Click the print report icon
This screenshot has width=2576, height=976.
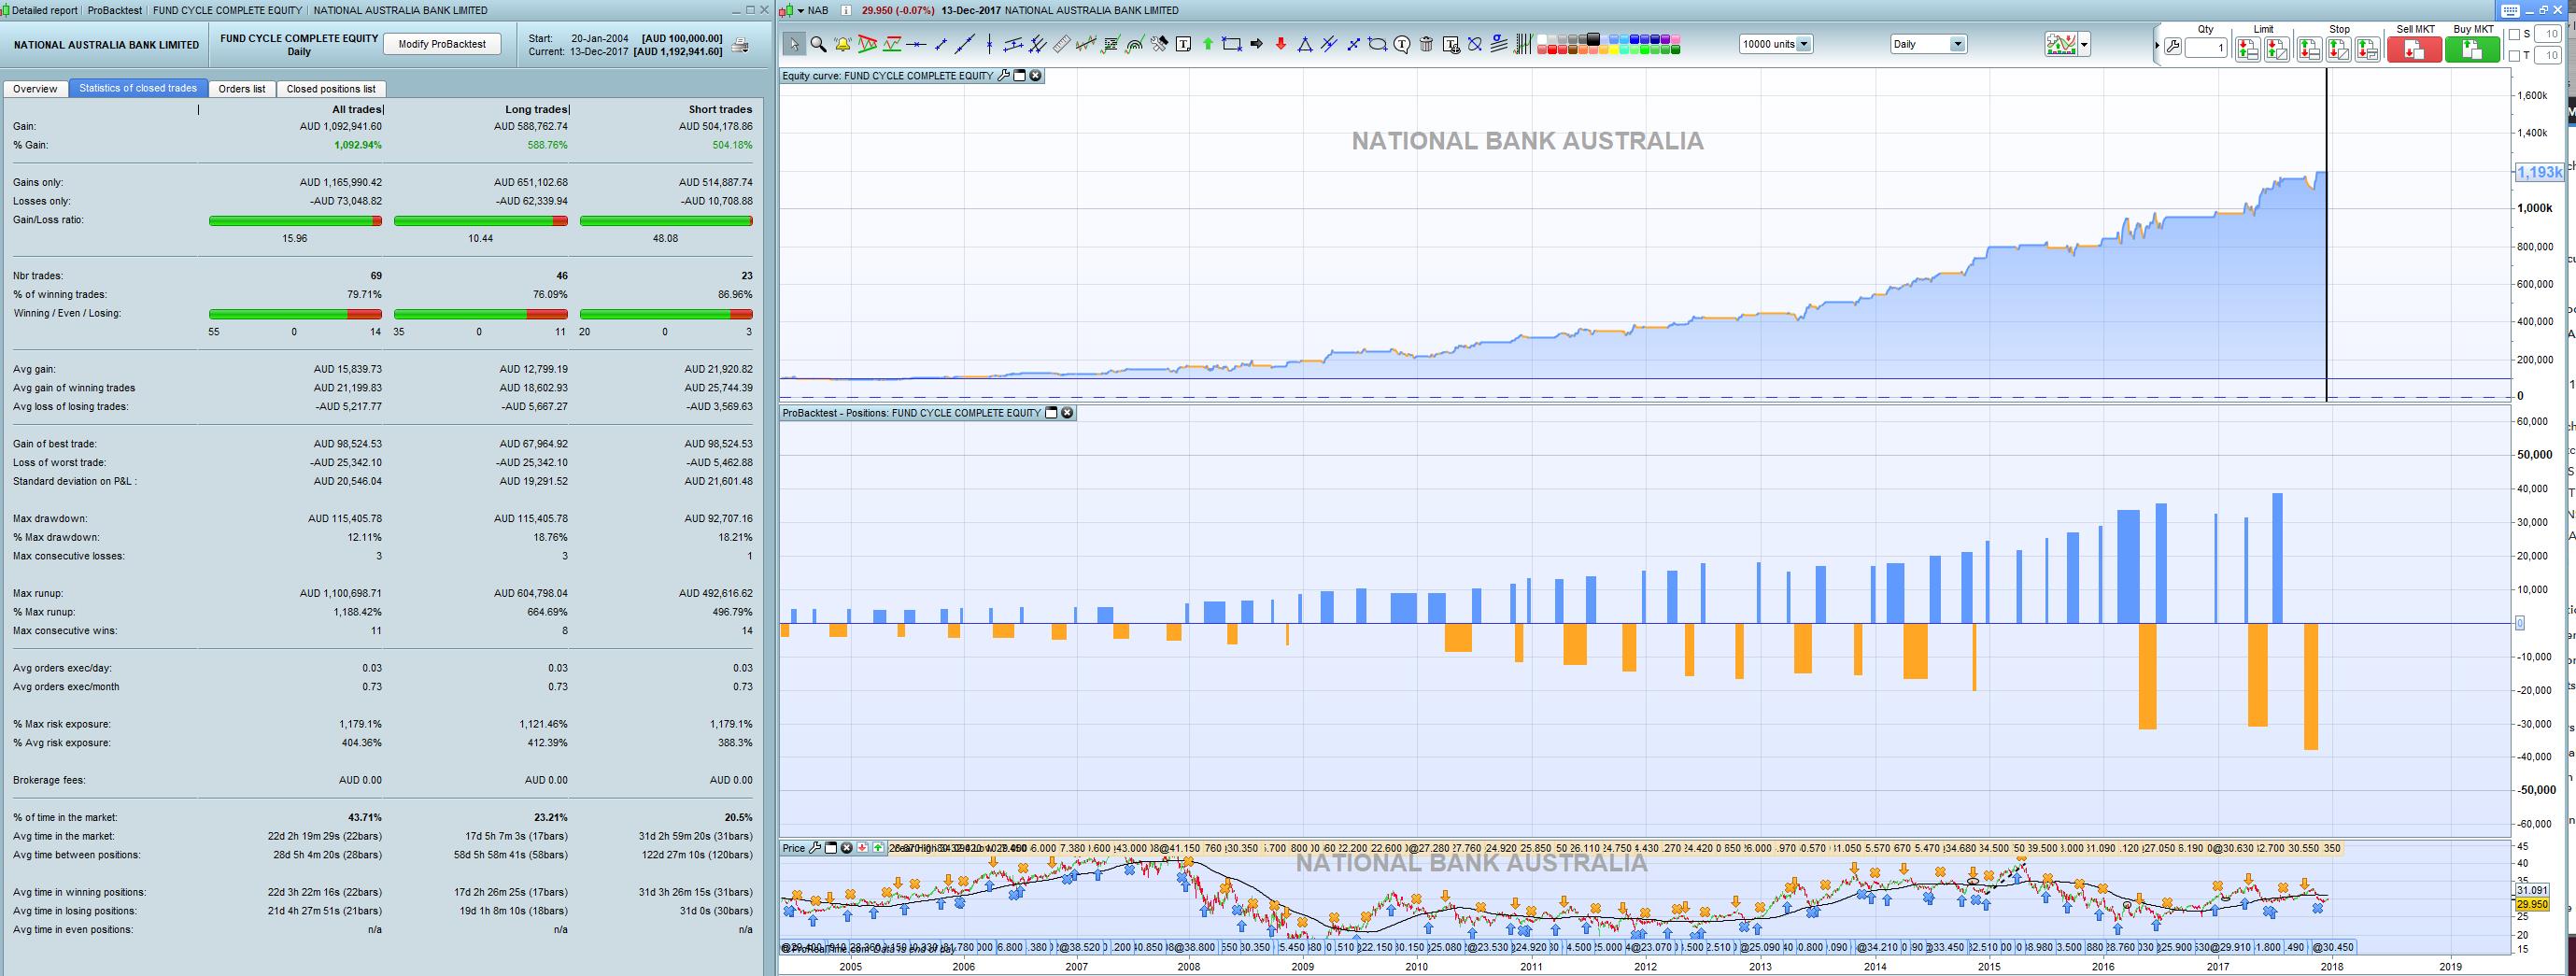tap(739, 45)
